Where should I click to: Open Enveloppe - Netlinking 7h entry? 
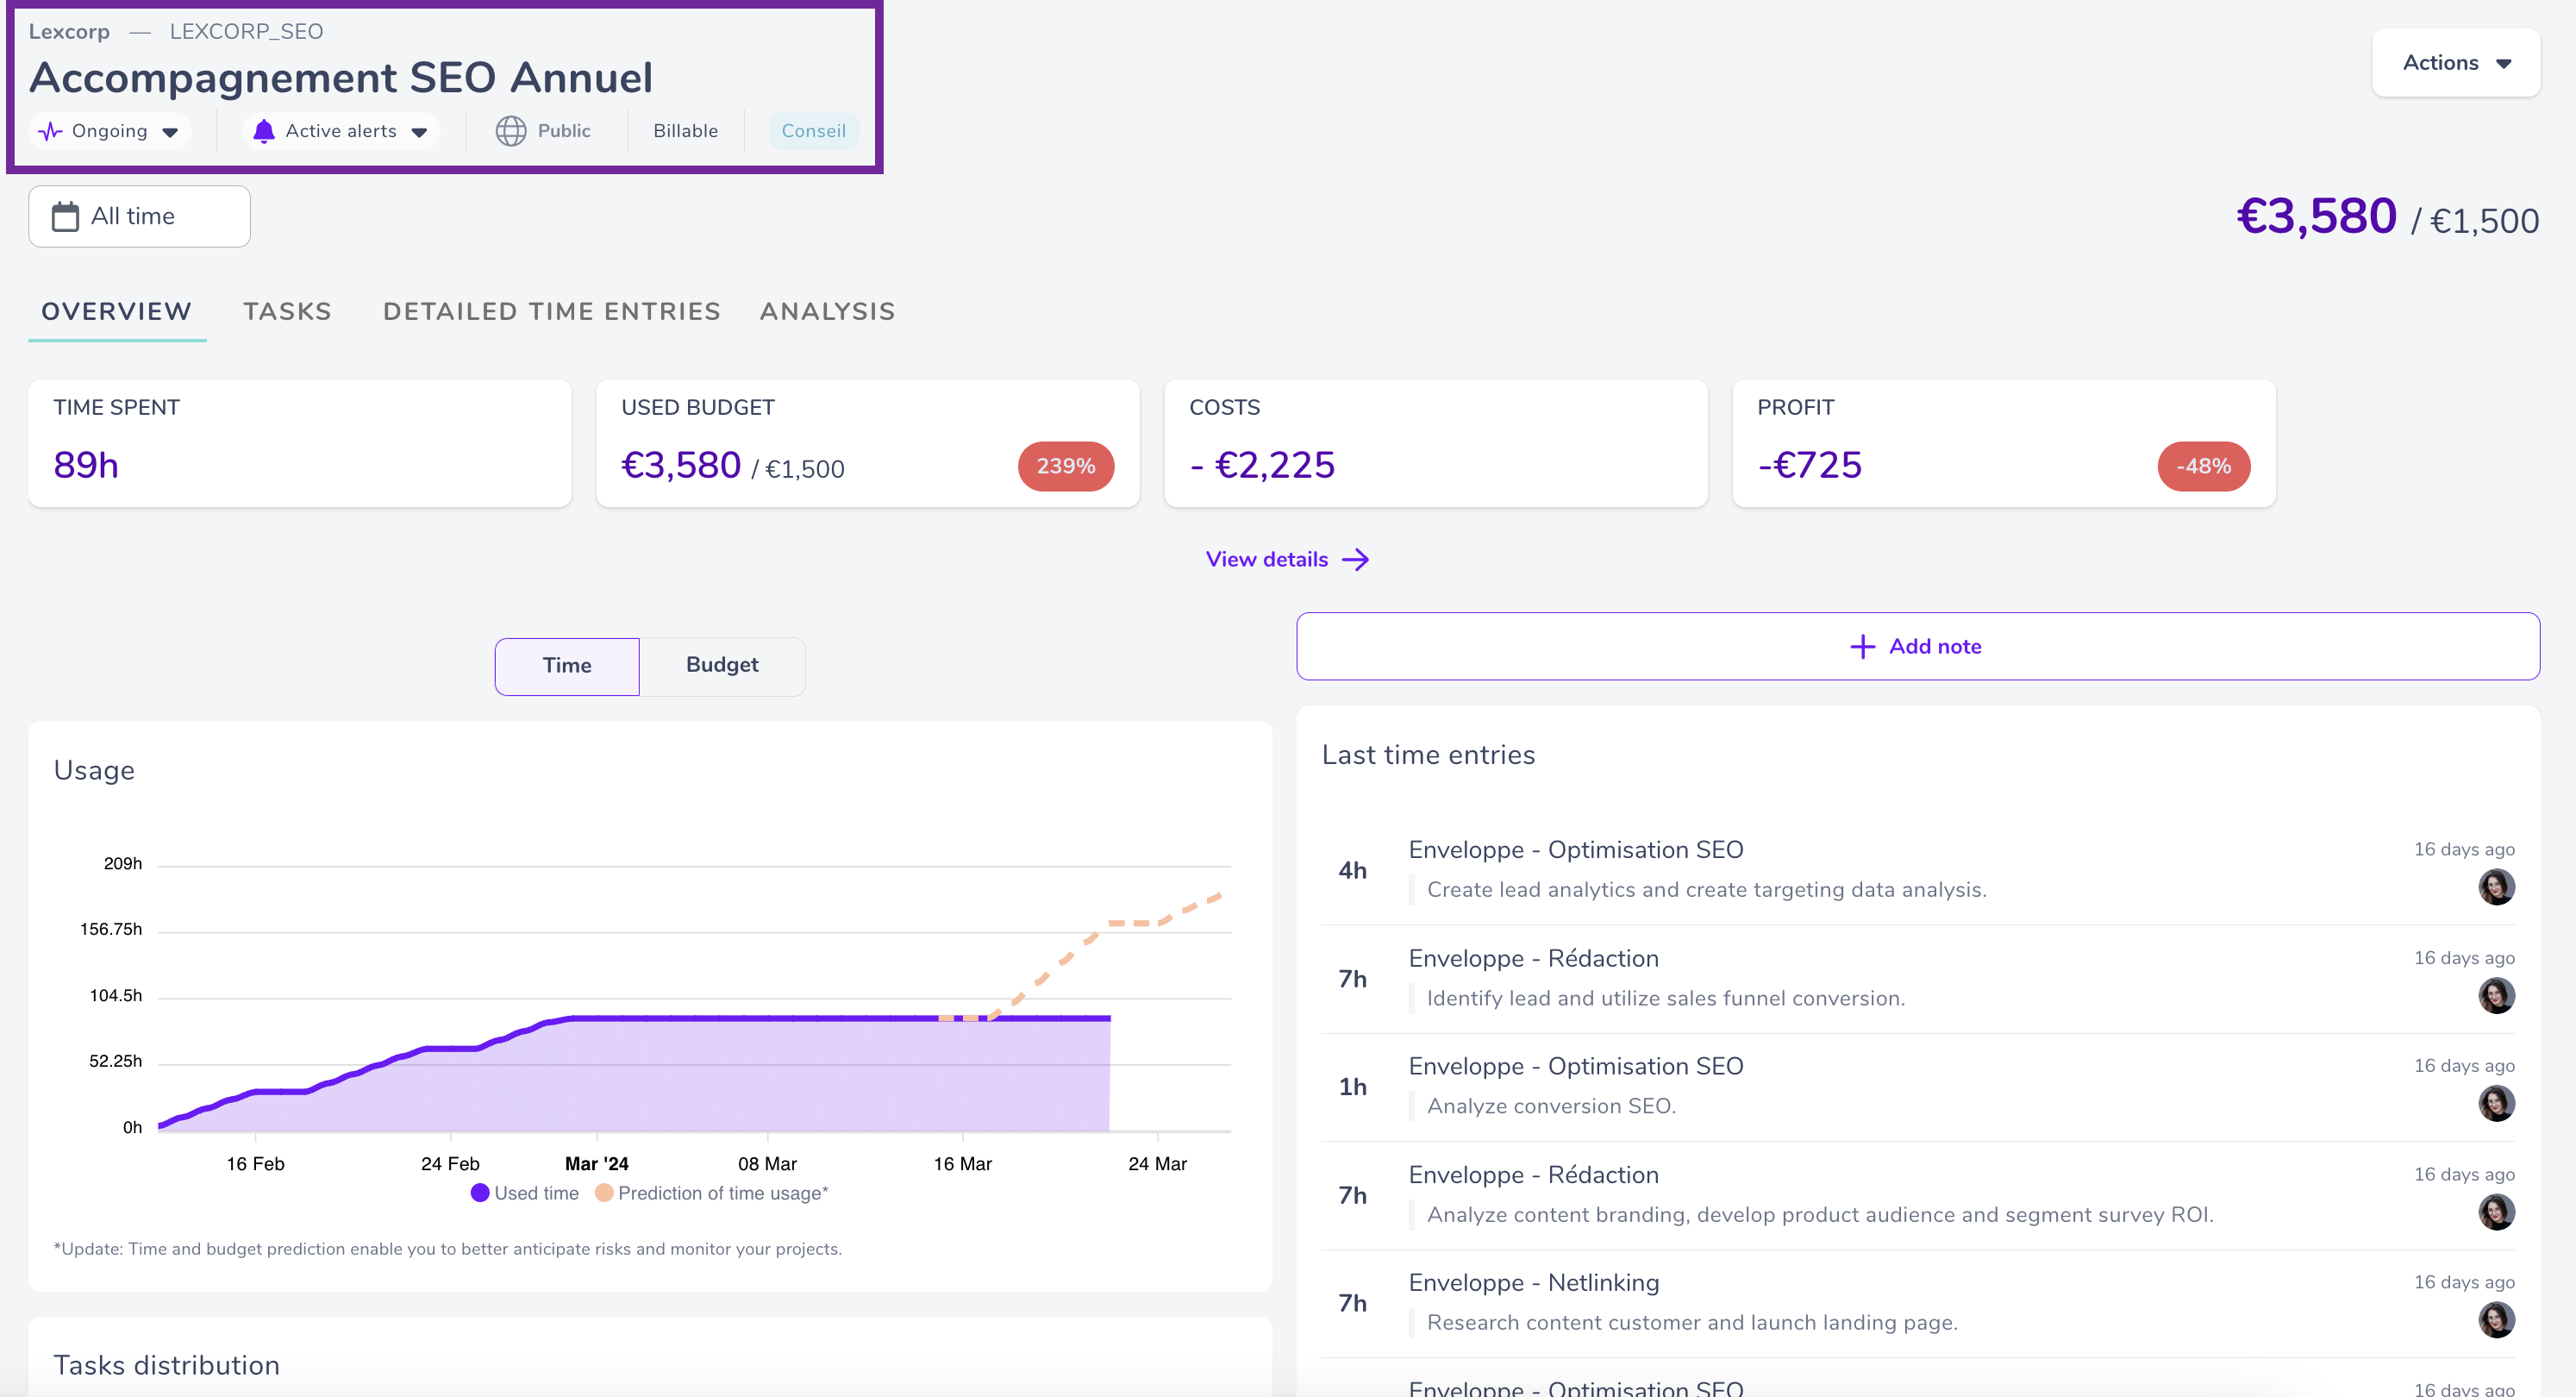pyautogui.click(x=1917, y=1303)
